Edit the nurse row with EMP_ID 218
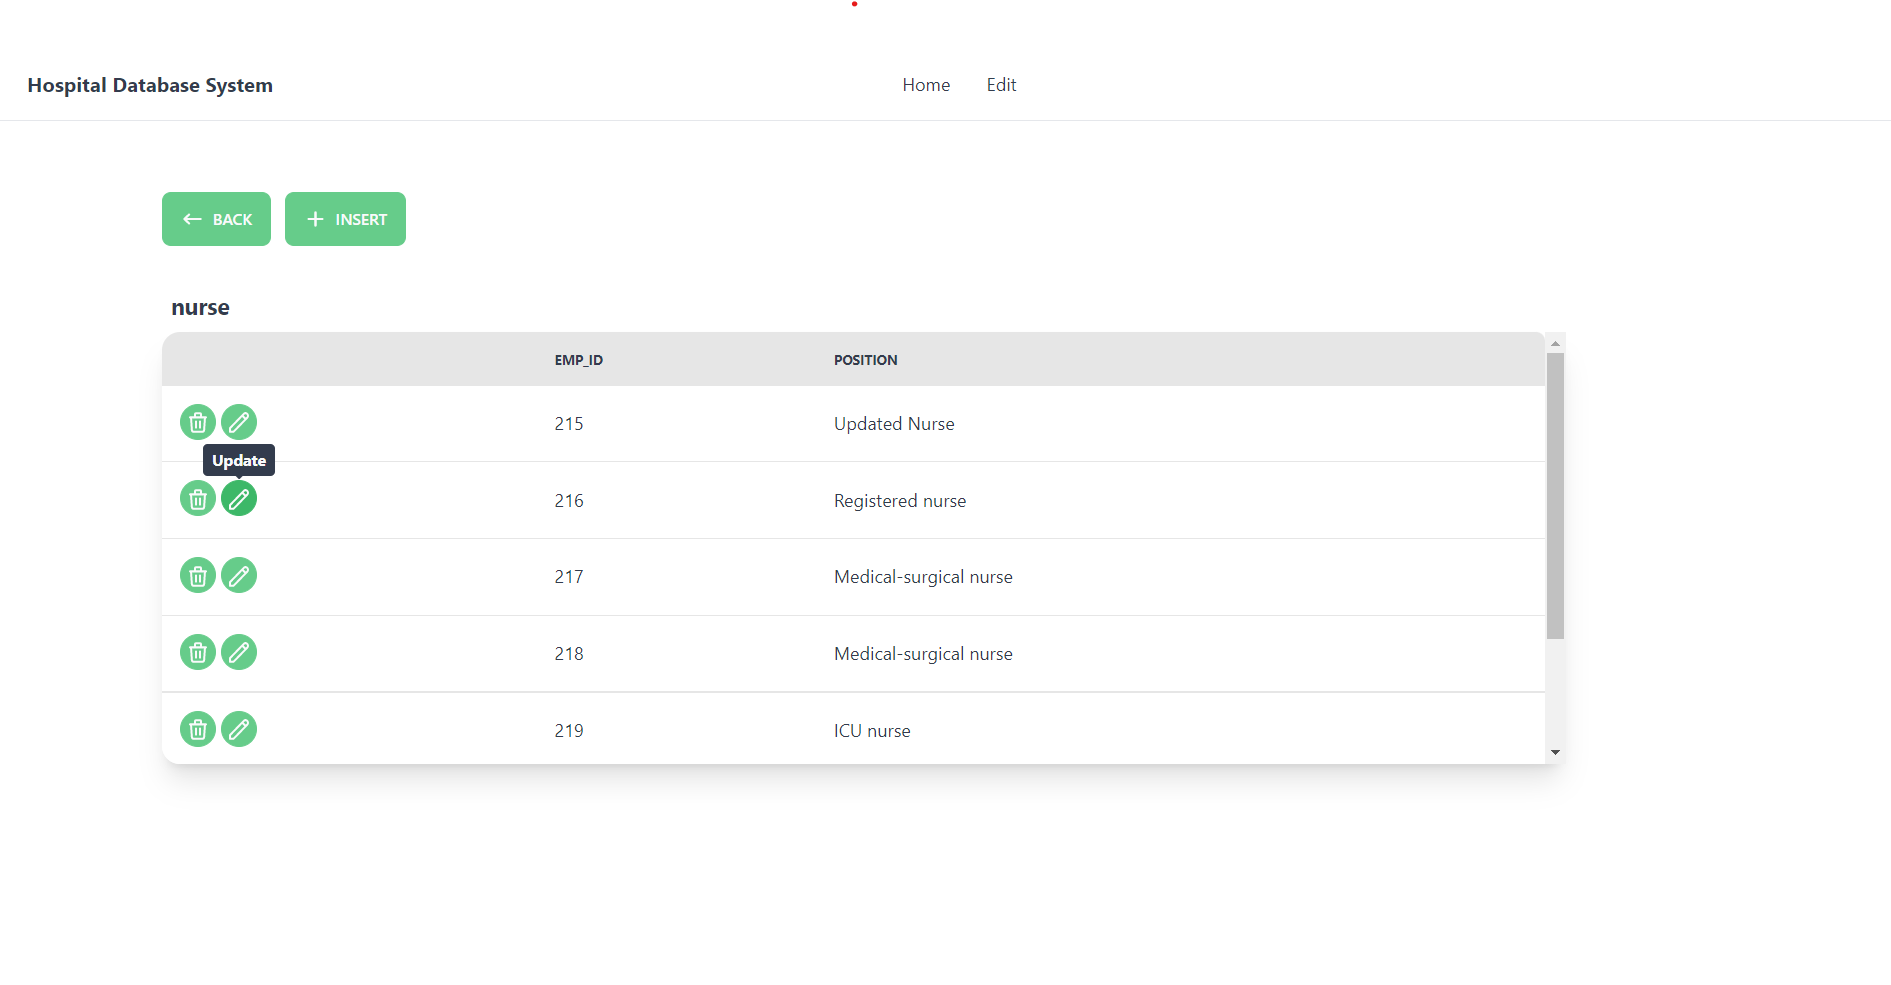The image size is (1891, 985). click(239, 652)
